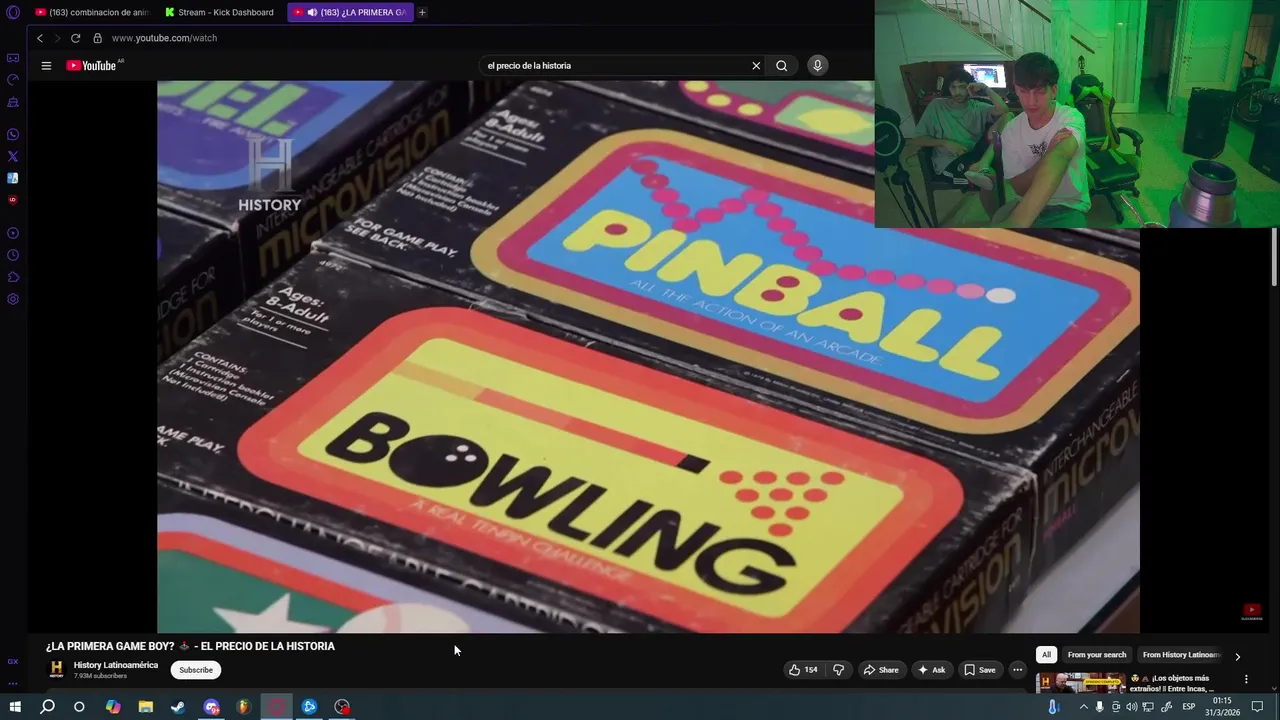Open sidebar setup three-dots menu

pyautogui.click(x=13, y=683)
